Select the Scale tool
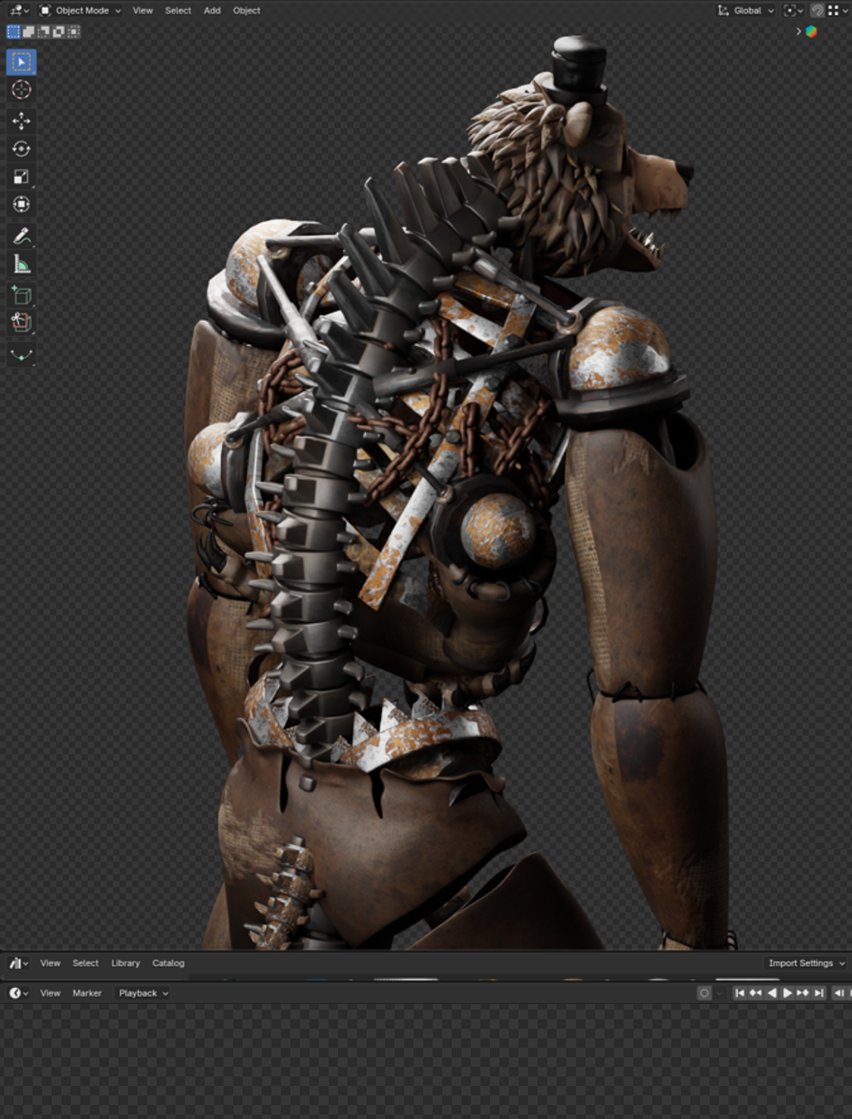The width and height of the screenshot is (852, 1119). coord(21,177)
